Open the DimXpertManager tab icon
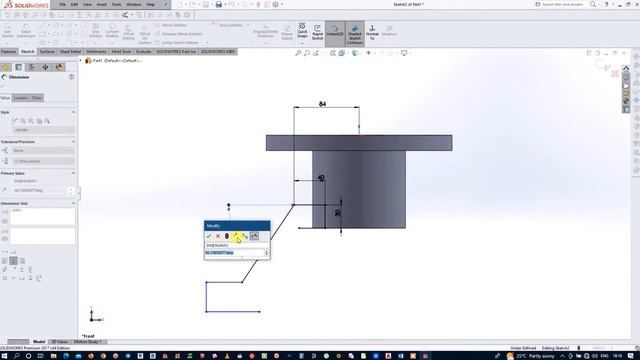This screenshot has width=640, height=360. [45, 67]
